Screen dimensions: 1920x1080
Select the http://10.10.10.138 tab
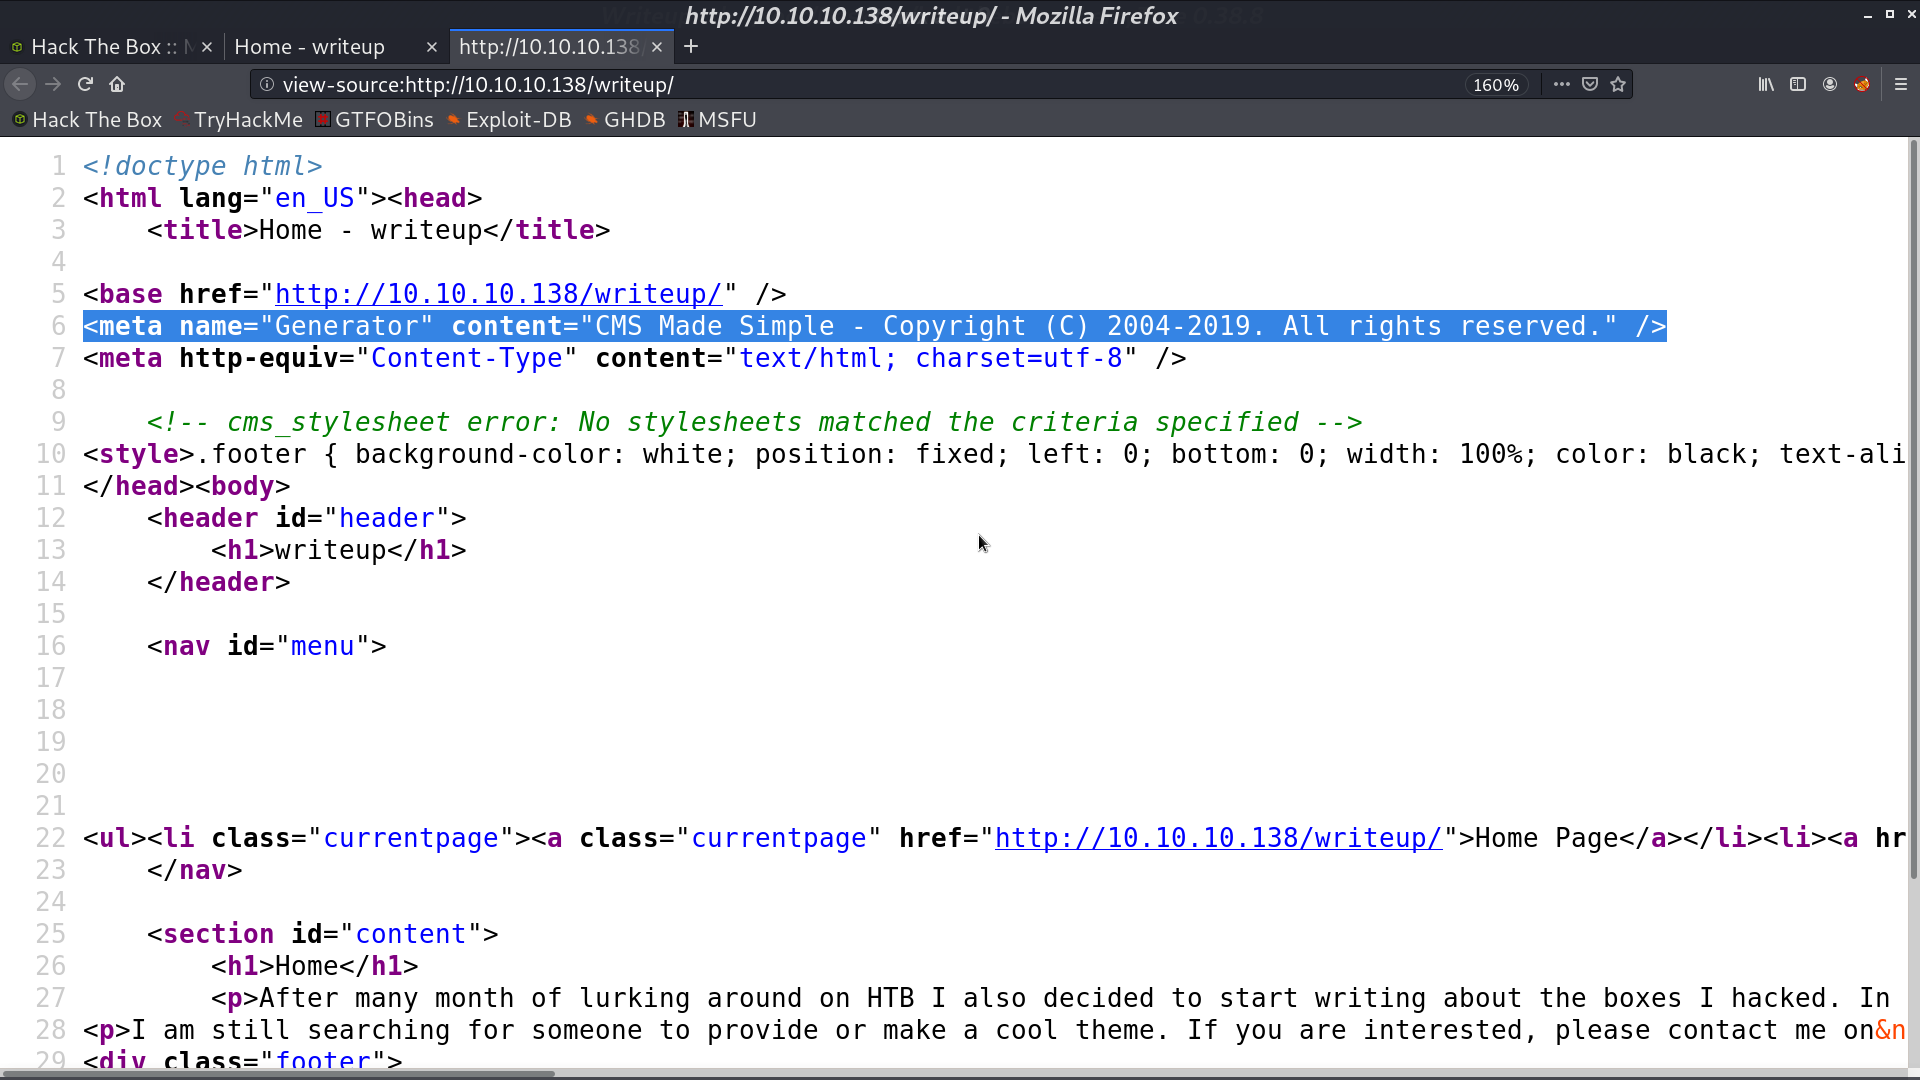[550, 47]
